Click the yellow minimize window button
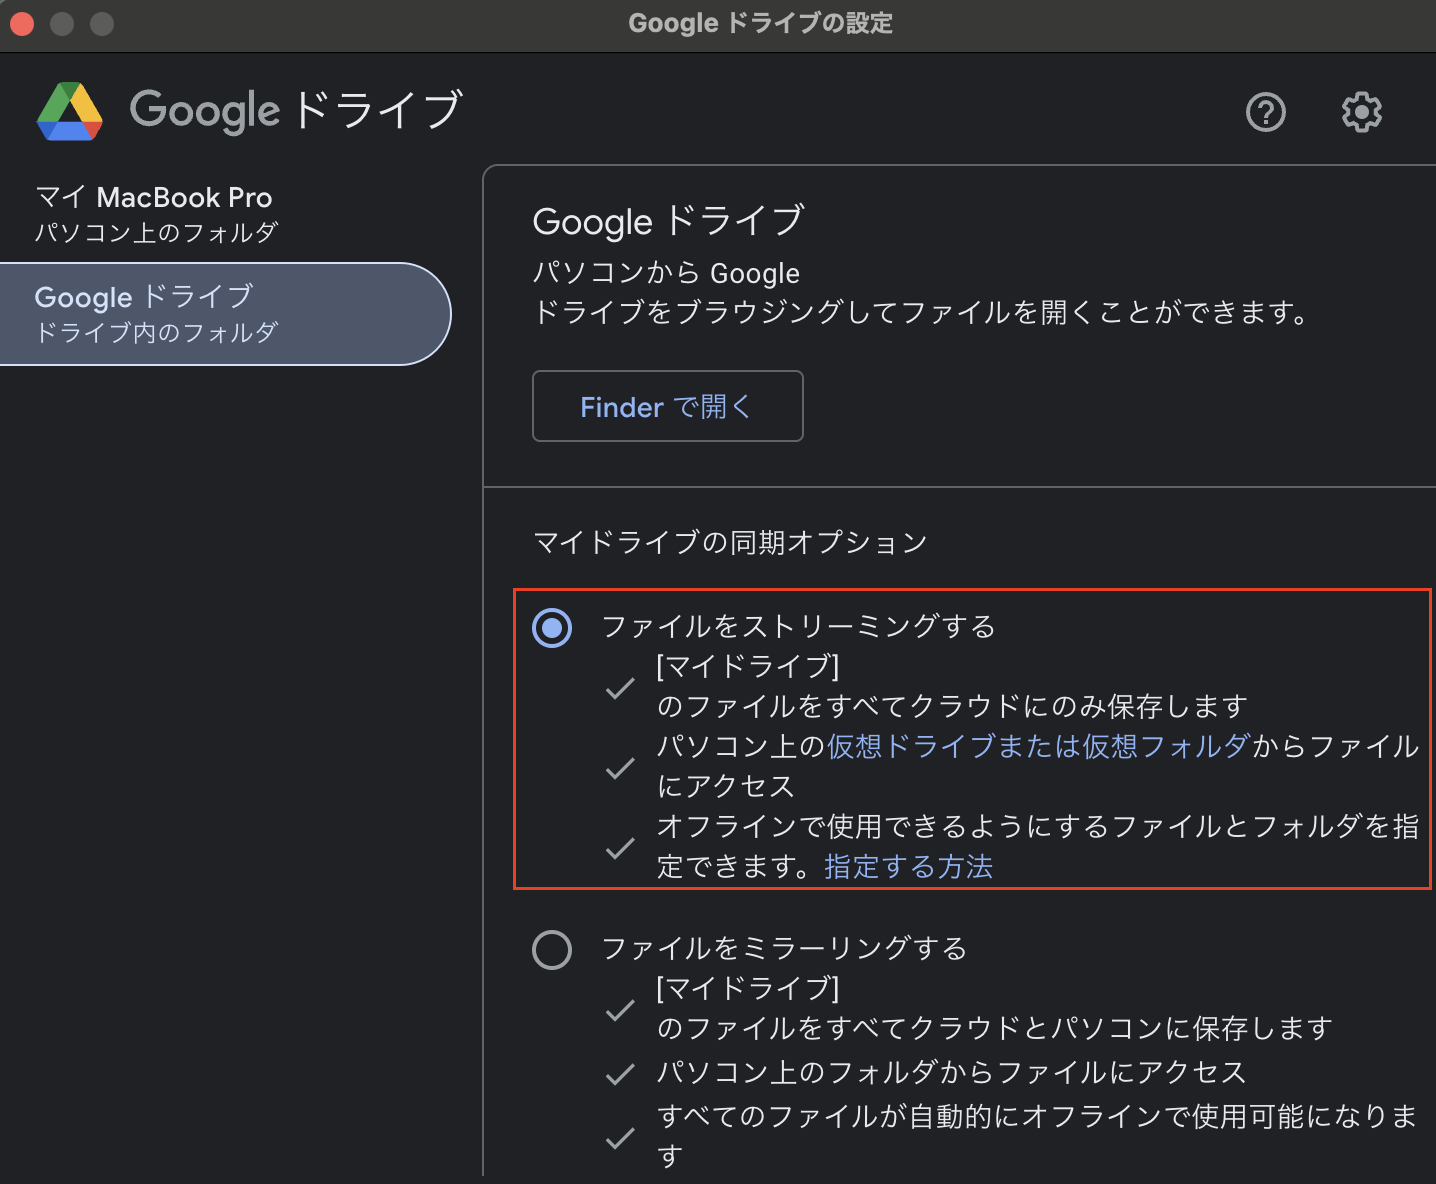Image resolution: width=1436 pixels, height=1184 pixels. click(62, 23)
